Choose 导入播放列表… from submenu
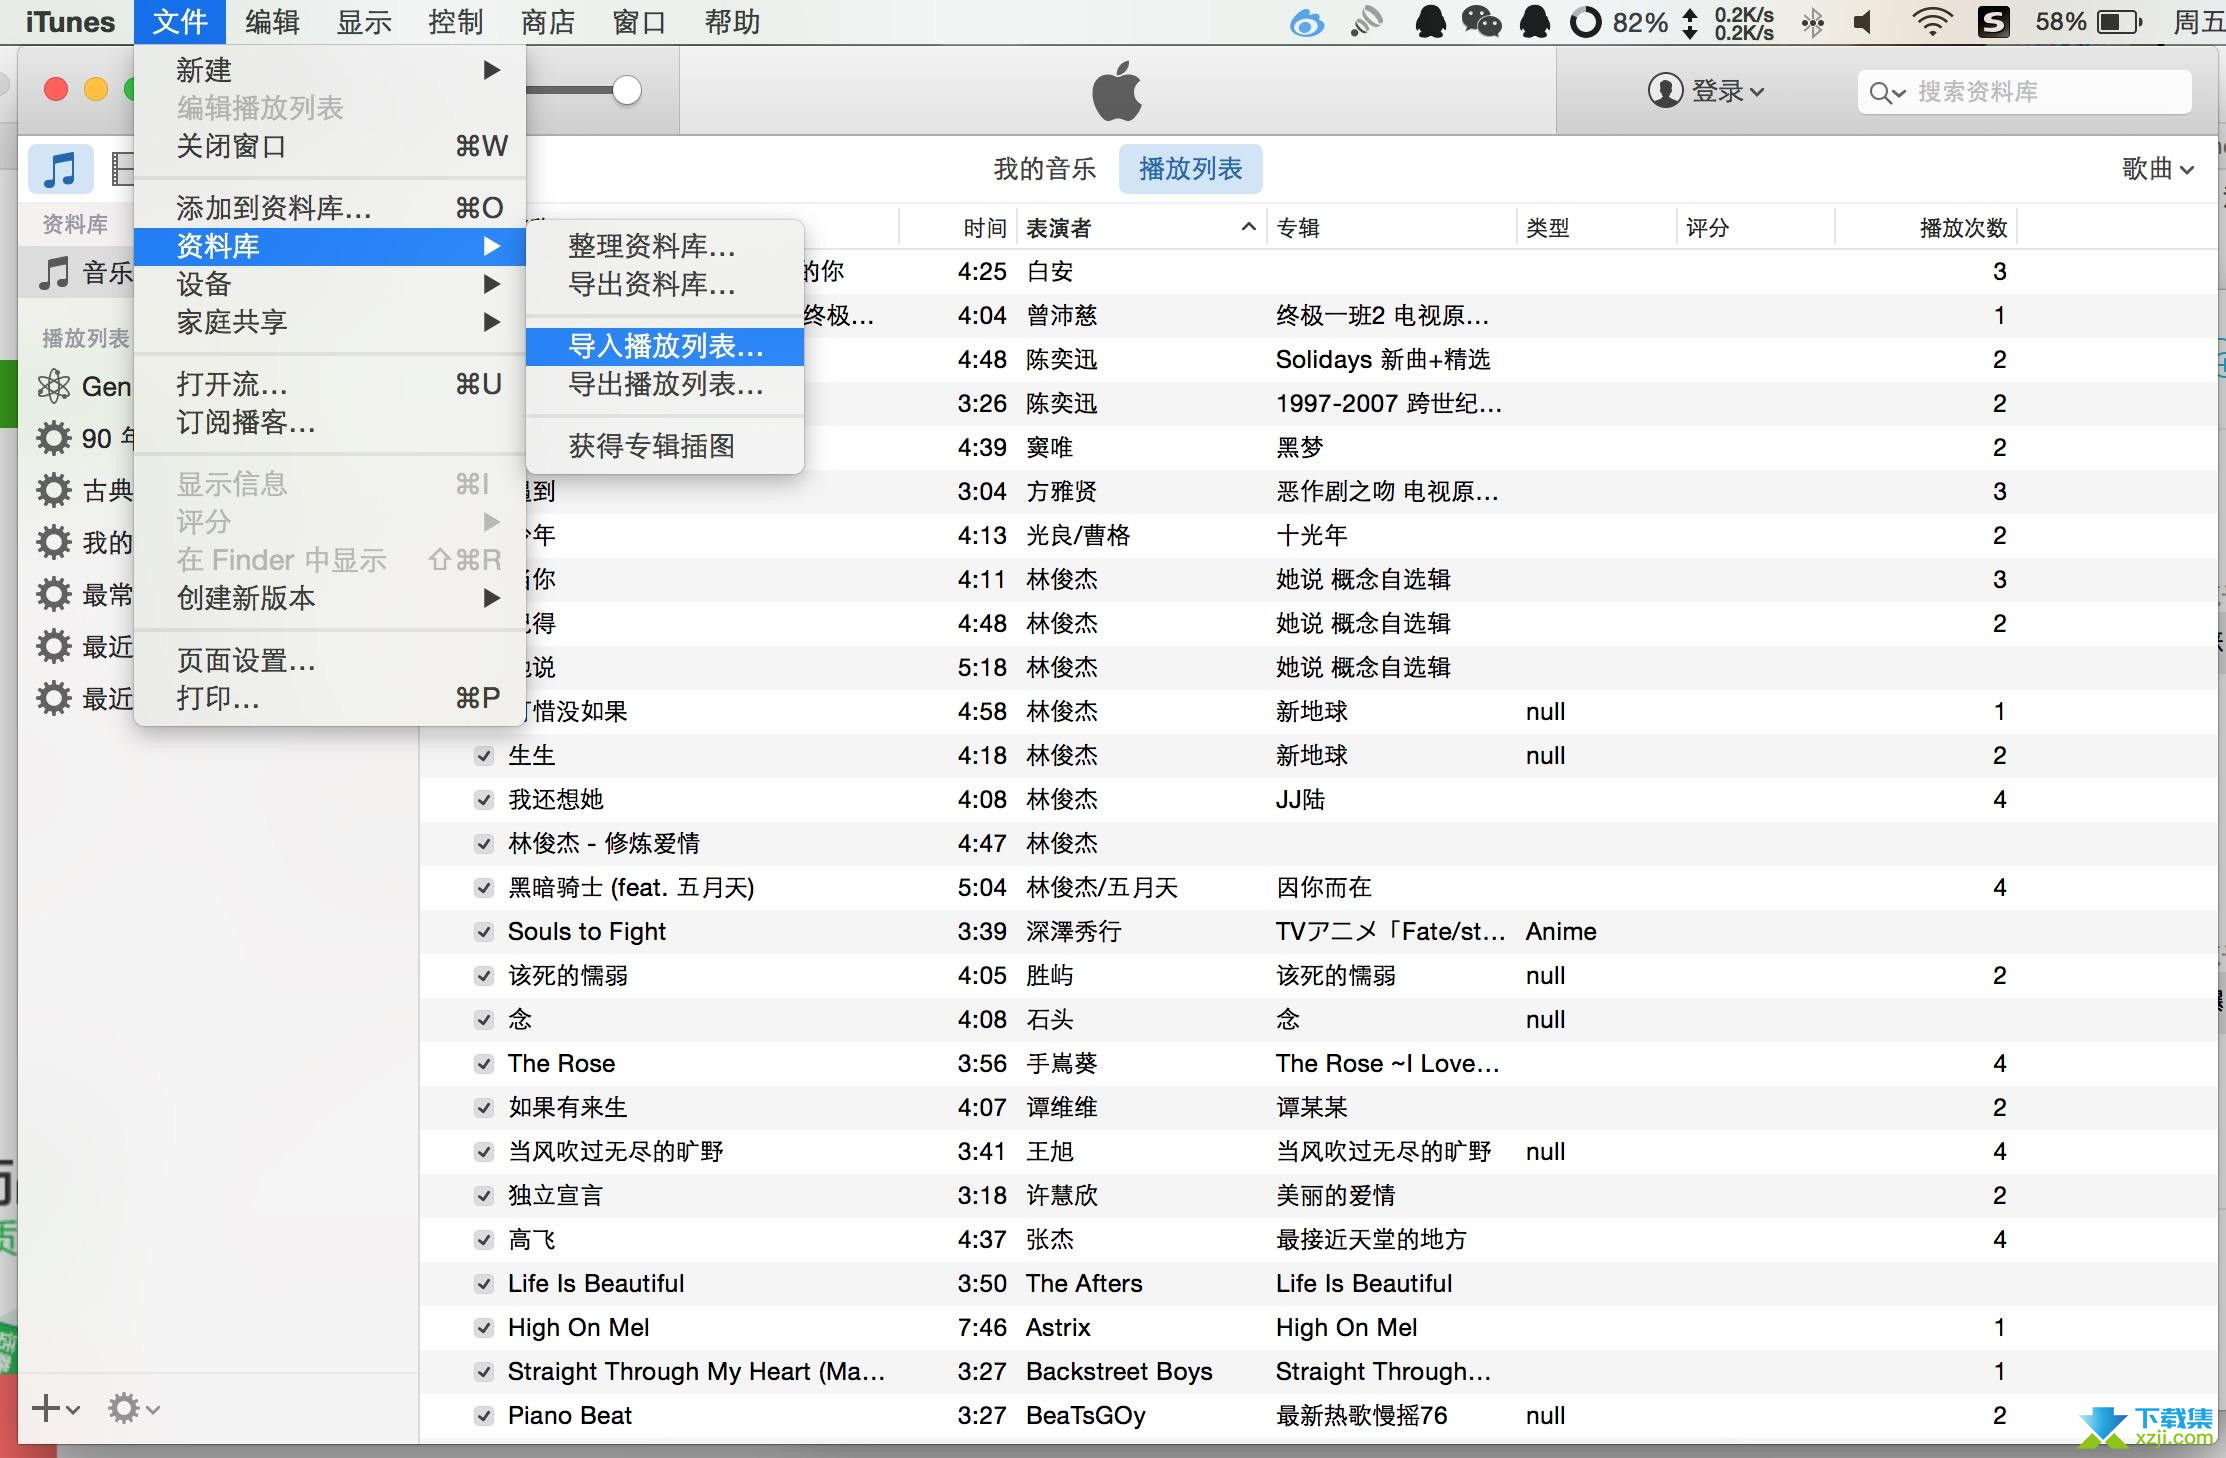 point(665,347)
